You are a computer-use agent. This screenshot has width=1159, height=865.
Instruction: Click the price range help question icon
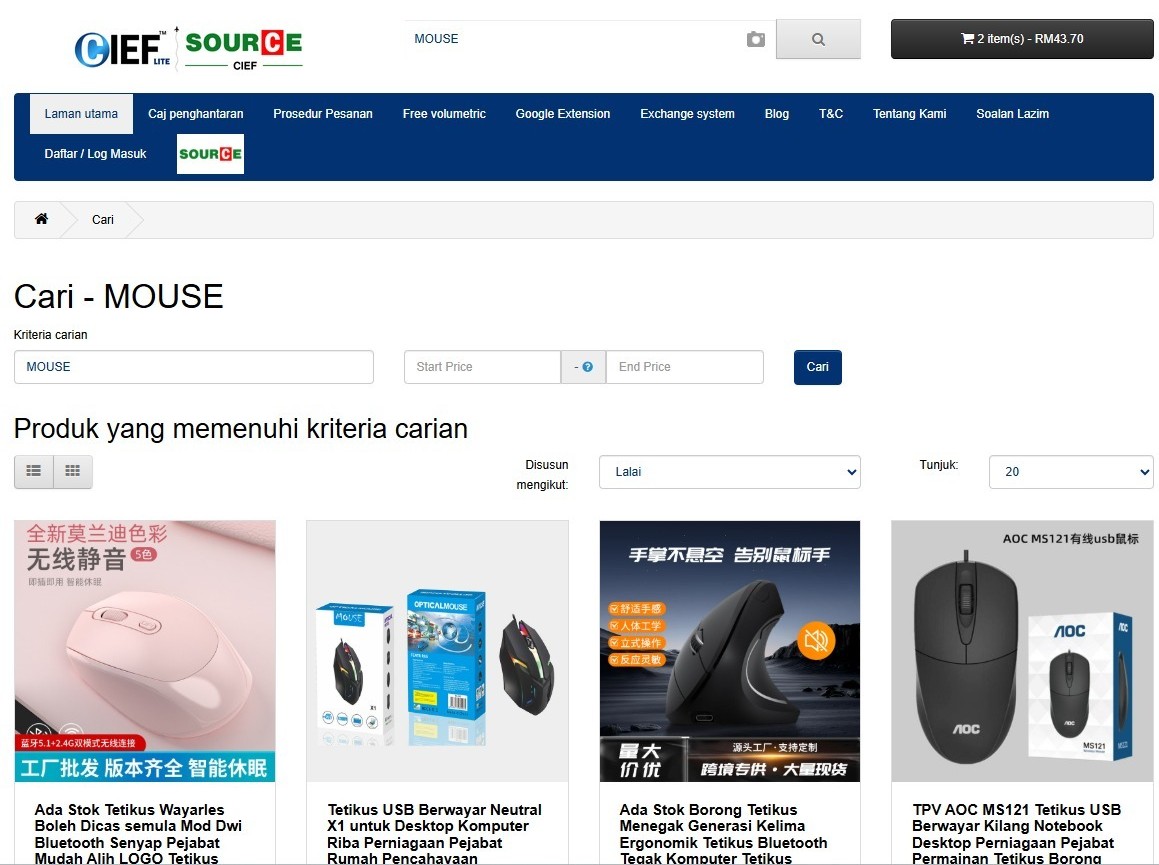point(588,367)
